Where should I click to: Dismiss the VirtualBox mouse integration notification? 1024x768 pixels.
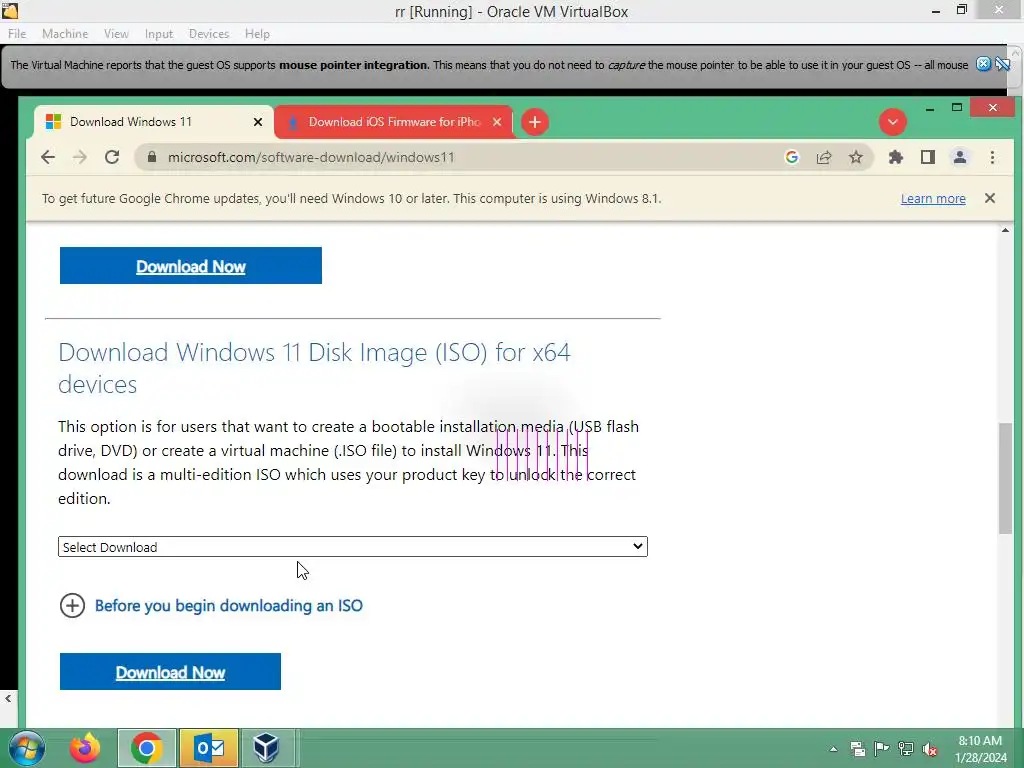point(983,64)
